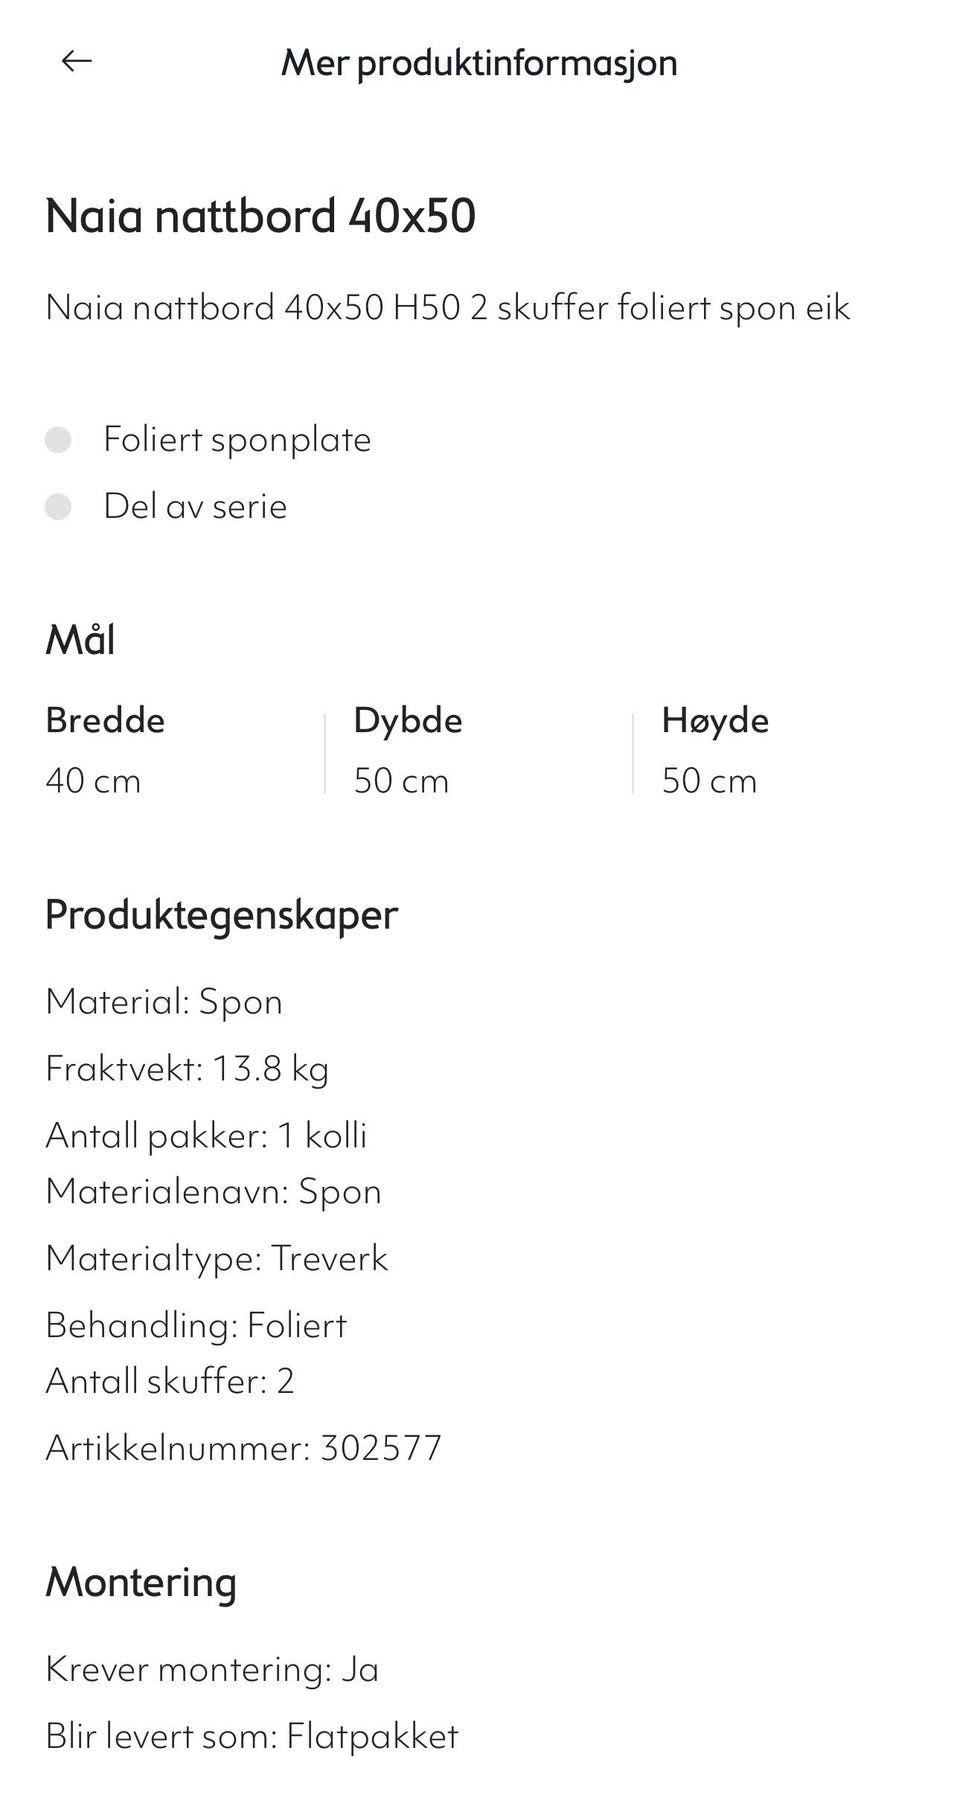Select the Dybde 50 cm value
The height and width of the screenshot is (1800, 960).
pos(402,781)
